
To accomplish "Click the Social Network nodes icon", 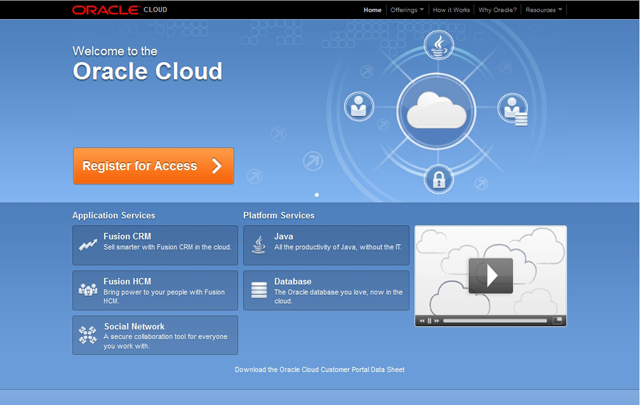I will 88,335.
